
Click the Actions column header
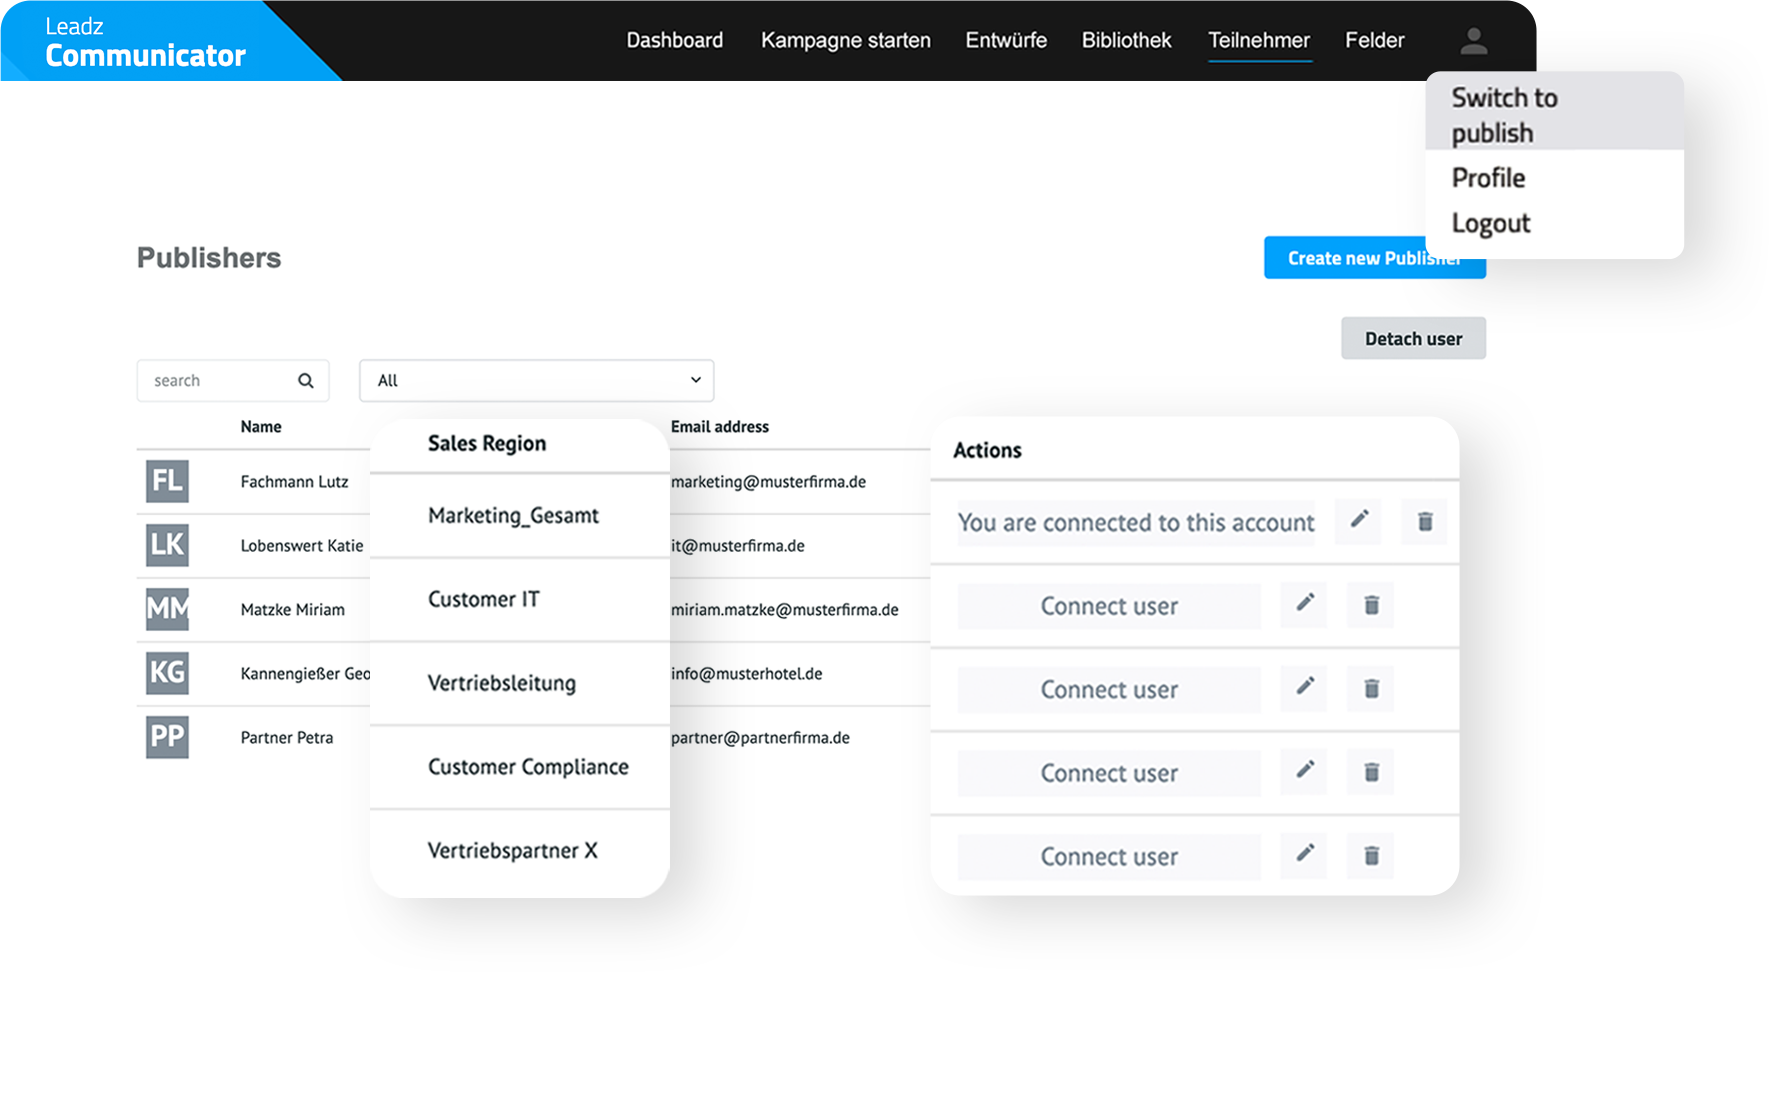987,450
